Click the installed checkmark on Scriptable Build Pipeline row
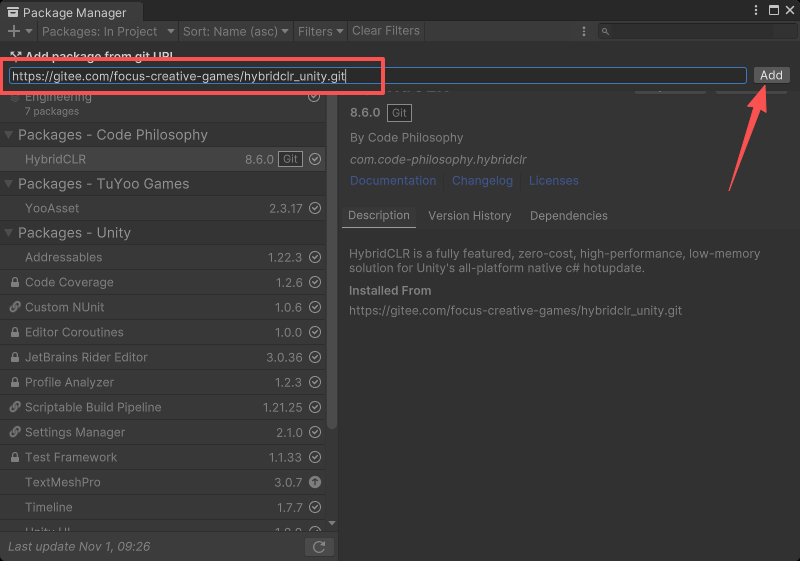 point(315,407)
